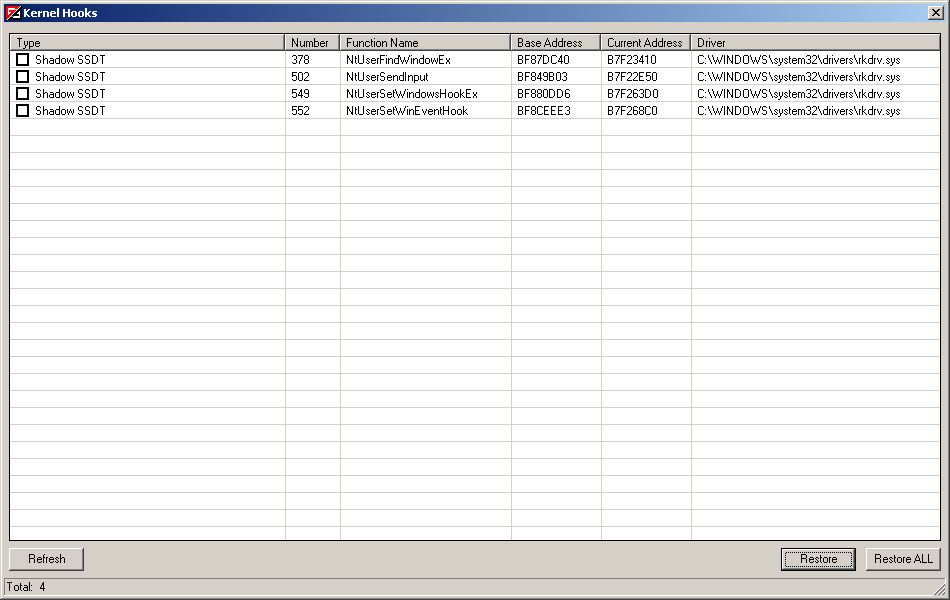
Task: Click number cell 502
Action: tap(301, 76)
